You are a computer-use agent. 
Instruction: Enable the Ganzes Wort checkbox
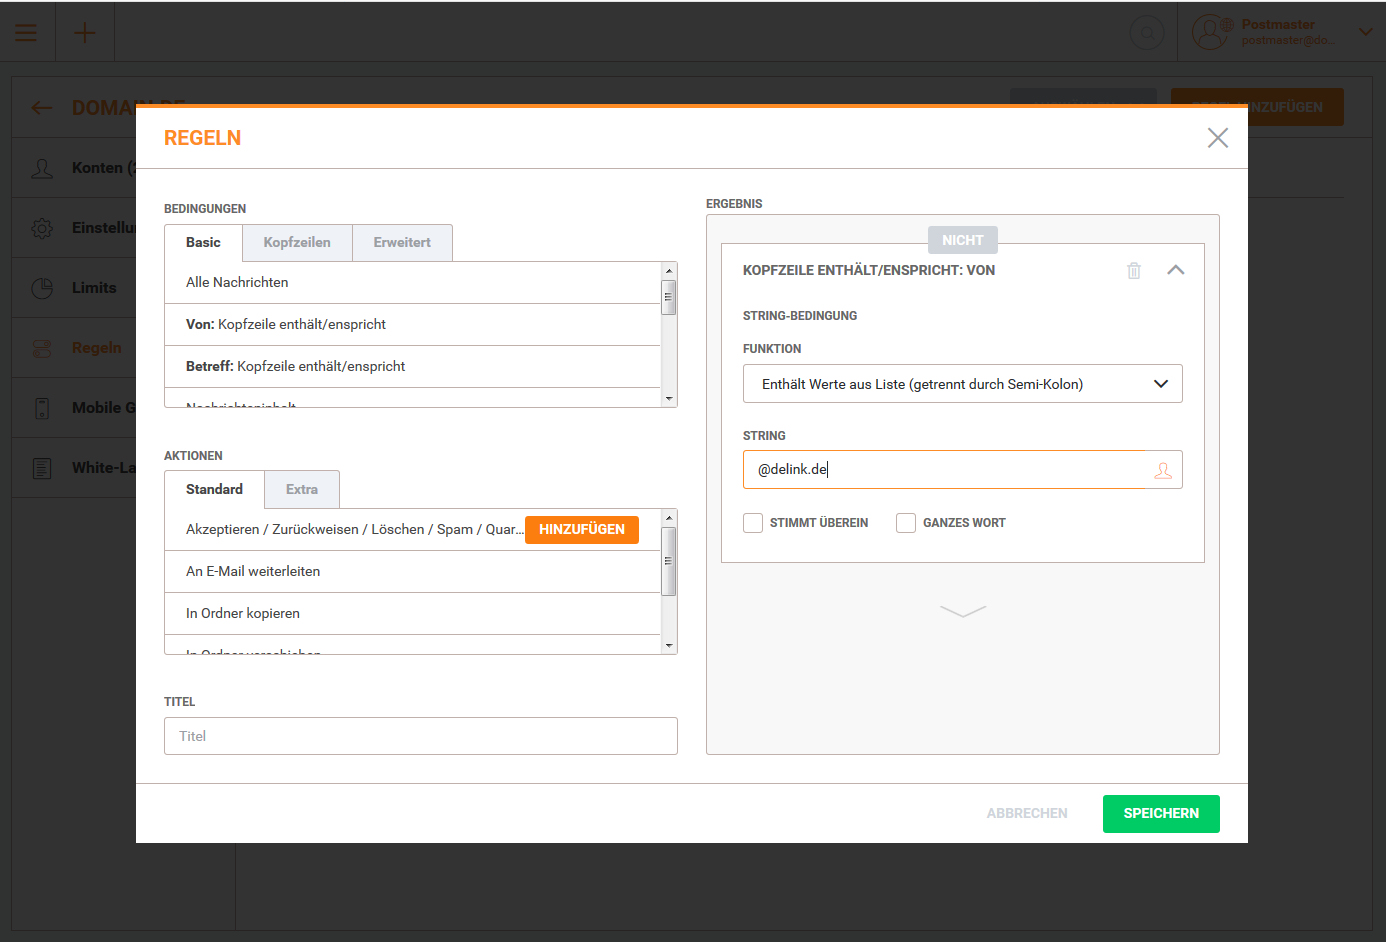(x=906, y=523)
